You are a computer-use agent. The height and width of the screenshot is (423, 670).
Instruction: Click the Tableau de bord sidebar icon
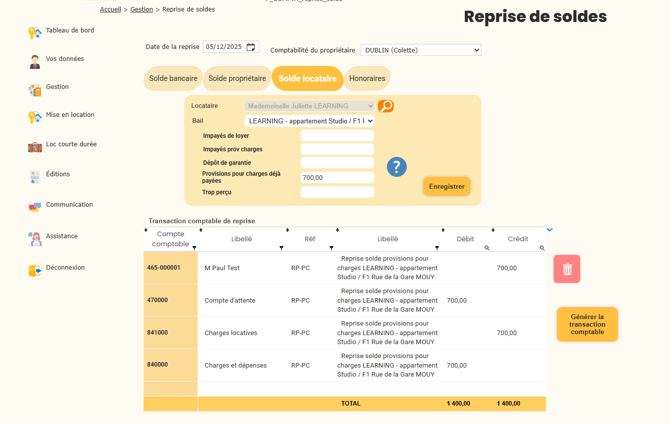click(35, 33)
